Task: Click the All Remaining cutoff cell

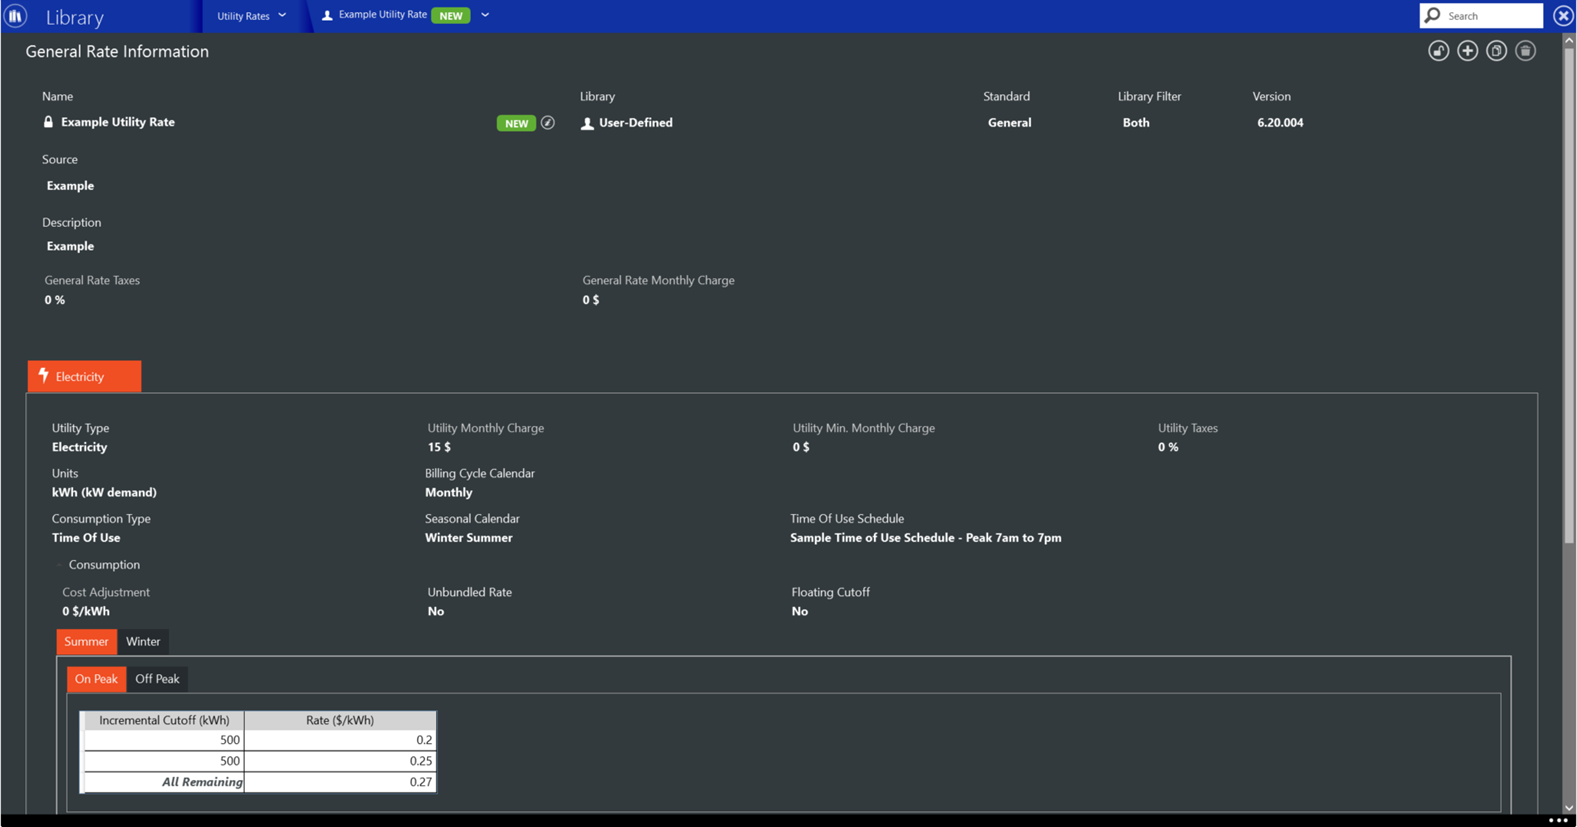Action: click(164, 782)
